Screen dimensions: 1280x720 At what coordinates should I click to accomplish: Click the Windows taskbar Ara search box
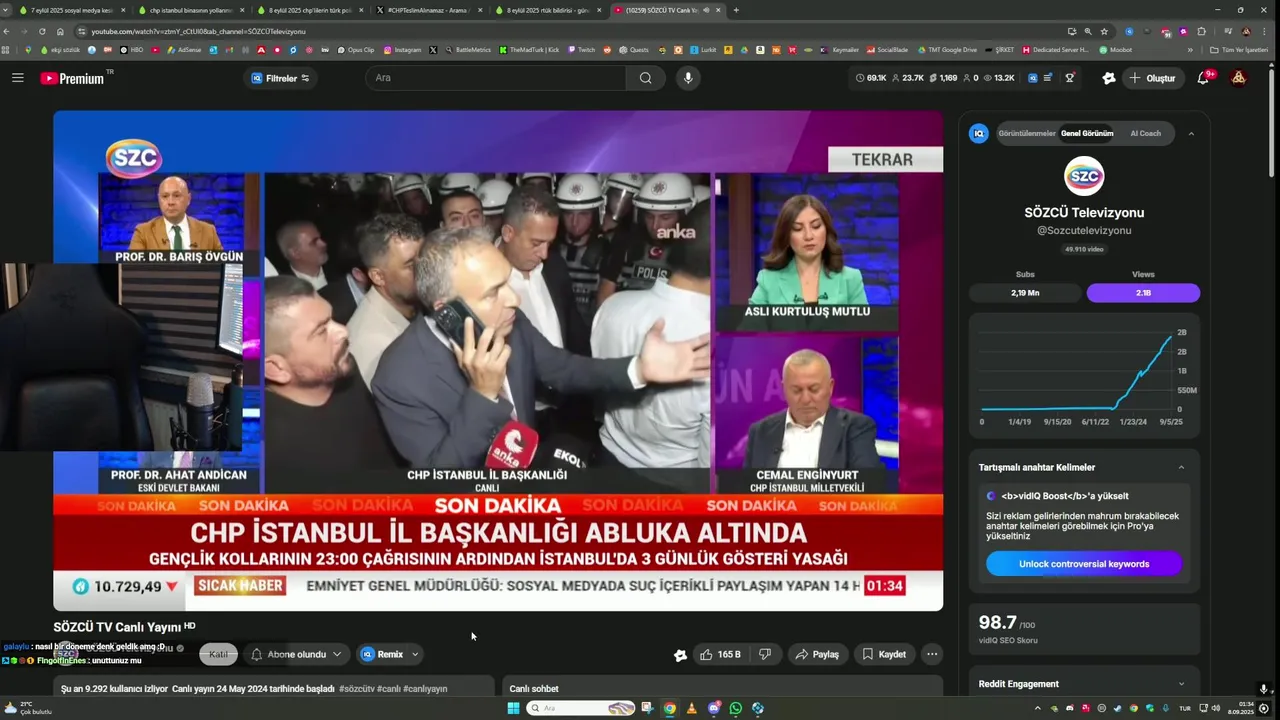point(582,708)
